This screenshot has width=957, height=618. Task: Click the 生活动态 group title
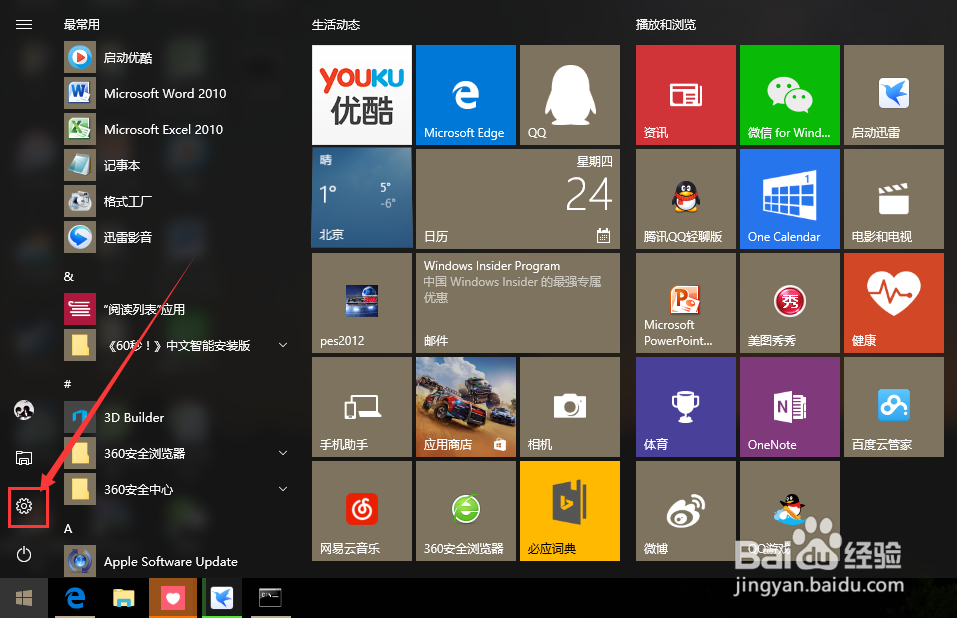point(336,24)
